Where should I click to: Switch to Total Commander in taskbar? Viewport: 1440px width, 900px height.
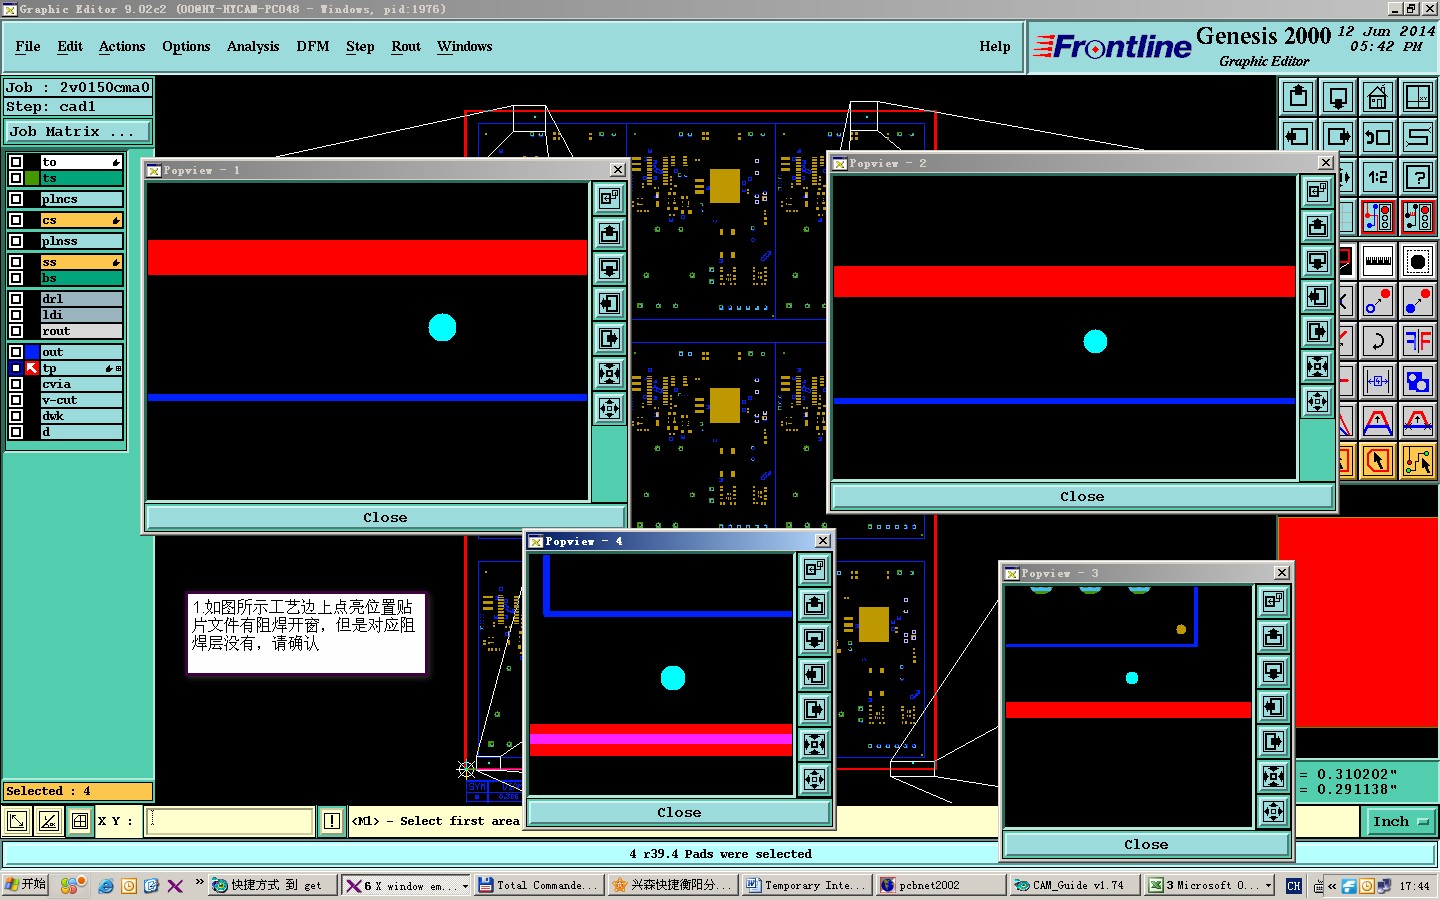pyautogui.click(x=539, y=886)
